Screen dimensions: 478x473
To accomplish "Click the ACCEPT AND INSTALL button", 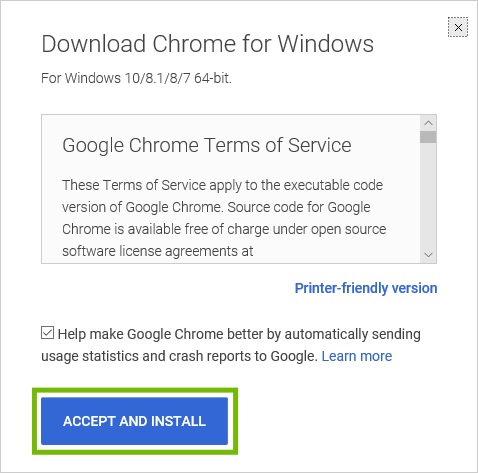I will (x=134, y=421).
